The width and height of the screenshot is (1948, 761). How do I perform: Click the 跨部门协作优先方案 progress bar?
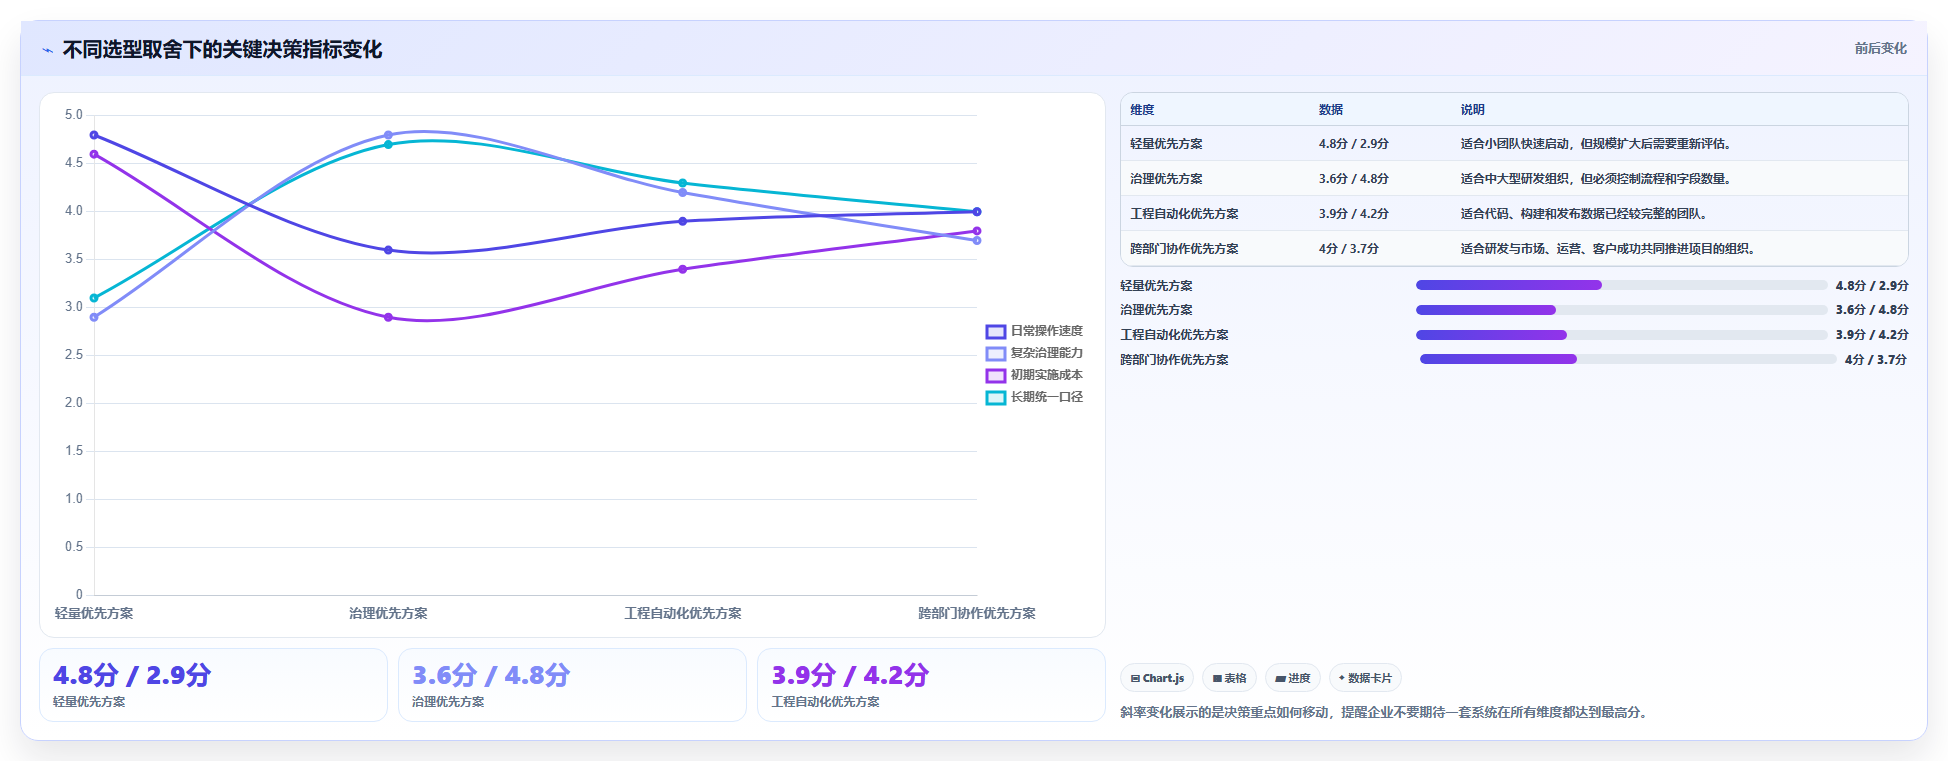point(1628,359)
